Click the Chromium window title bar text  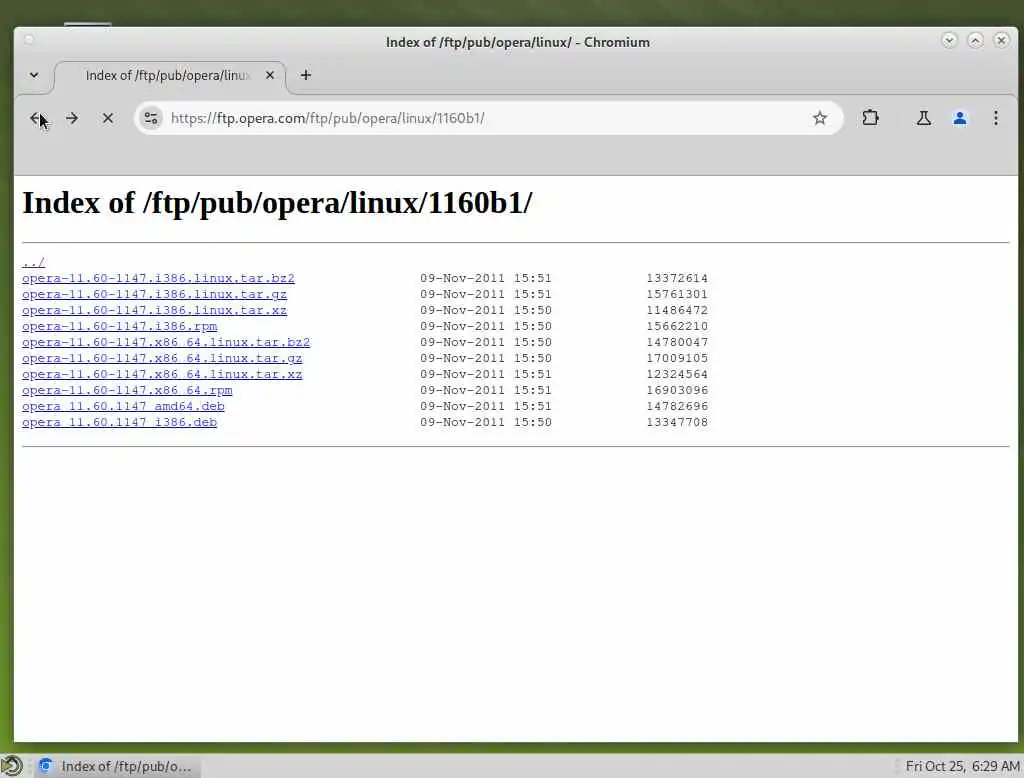click(517, 42)
